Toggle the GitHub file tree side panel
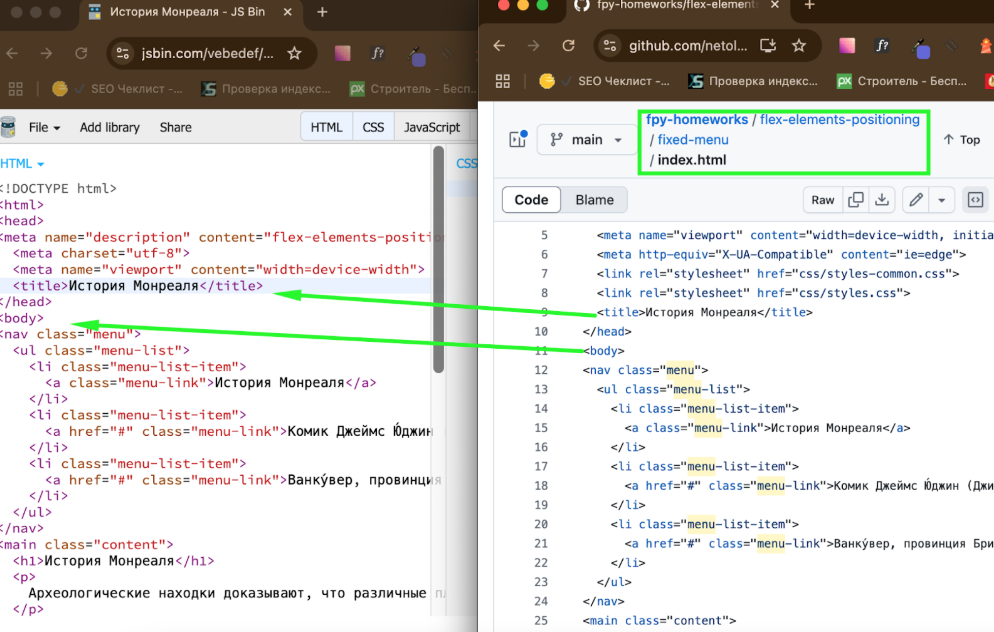This screenshot has height=632, width=994. [x=518, y=139]
